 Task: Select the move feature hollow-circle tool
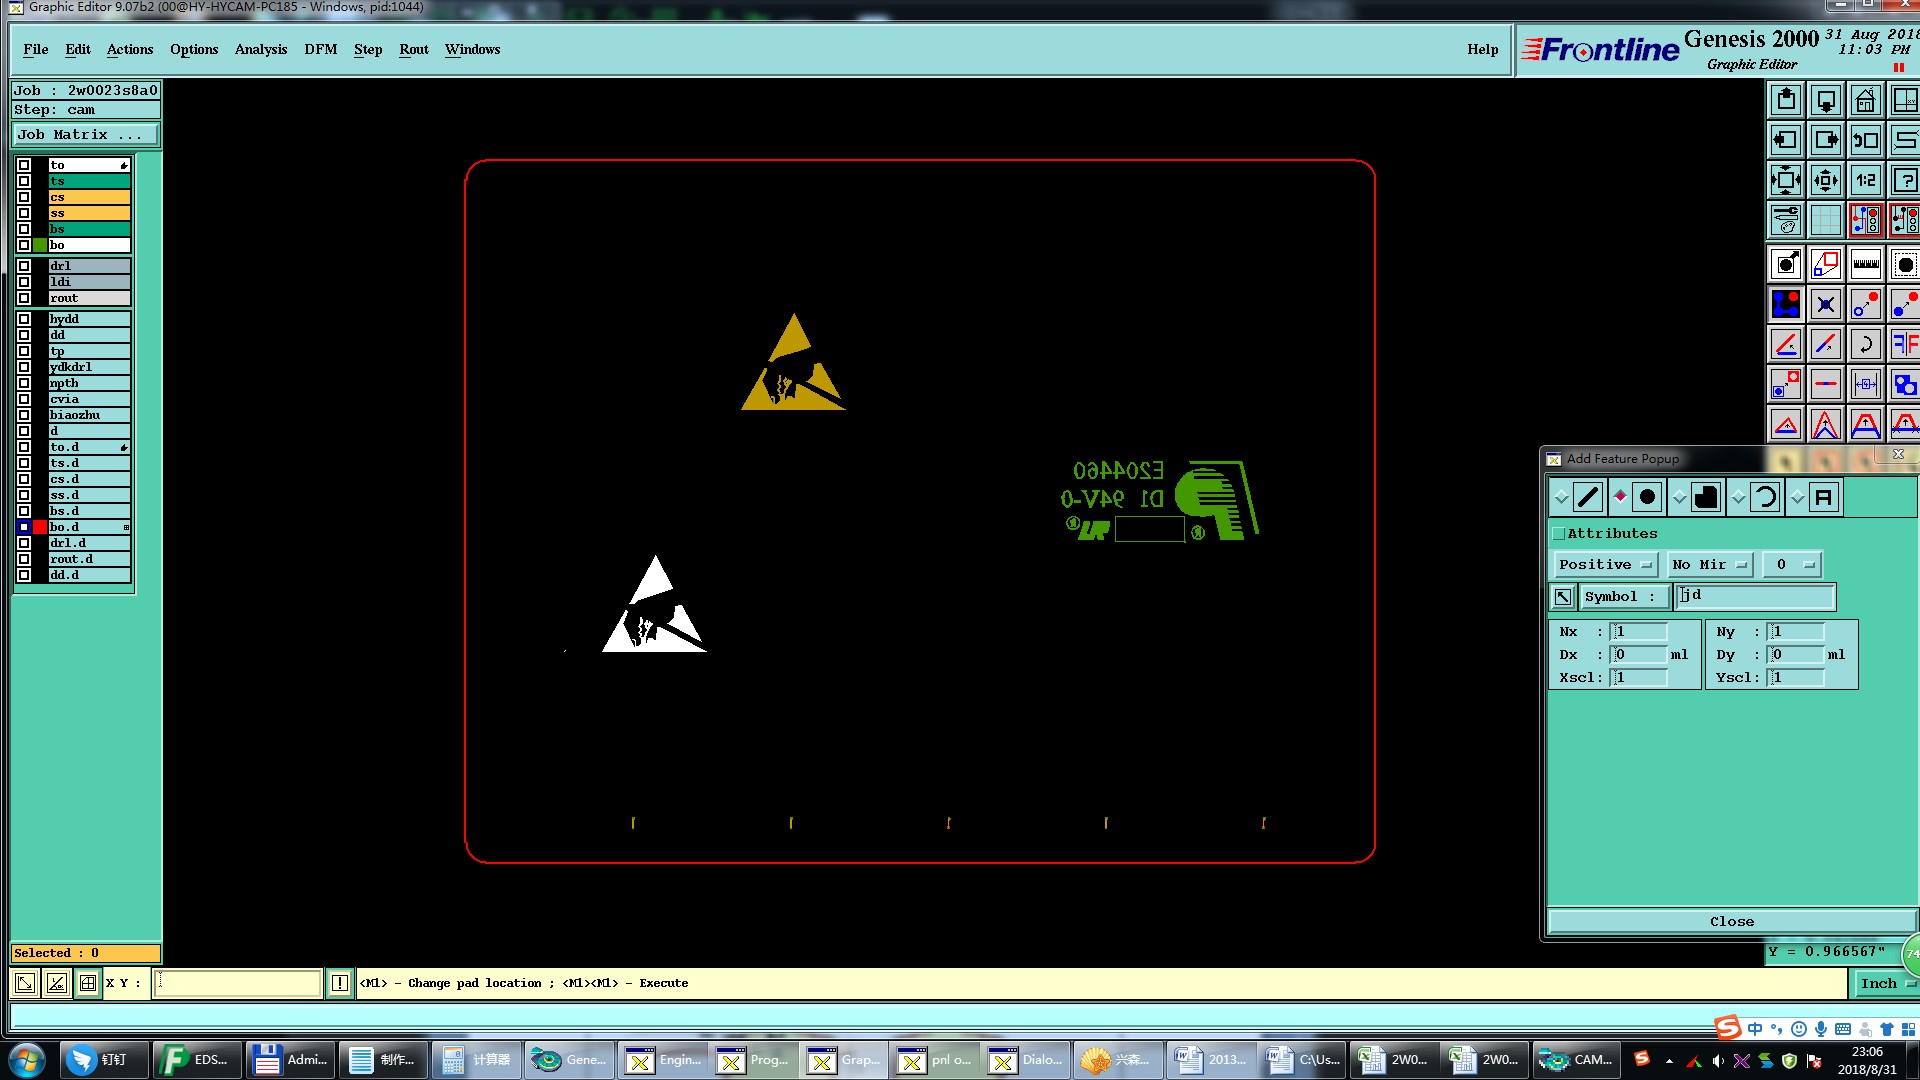point(1866,304)
